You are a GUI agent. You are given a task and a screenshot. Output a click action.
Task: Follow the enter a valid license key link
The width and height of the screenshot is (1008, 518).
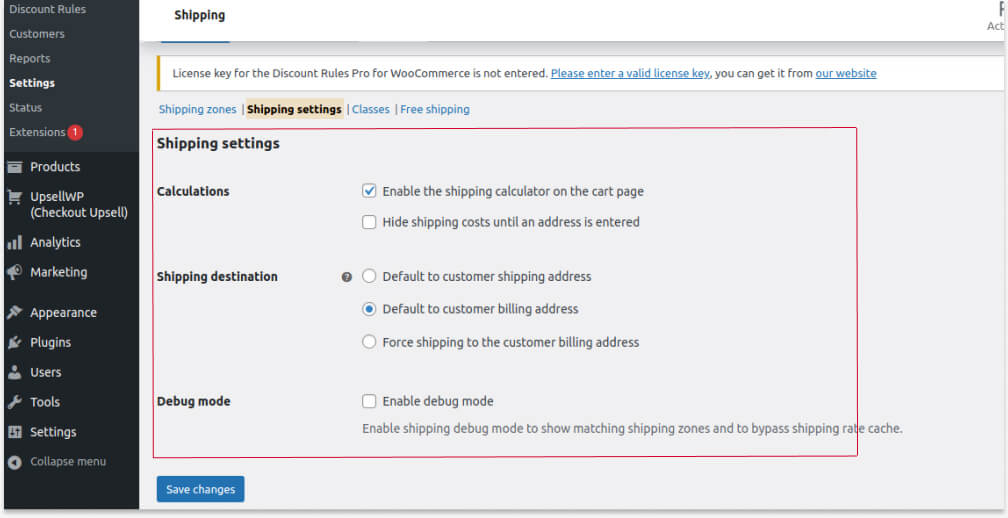coord(630,73)
